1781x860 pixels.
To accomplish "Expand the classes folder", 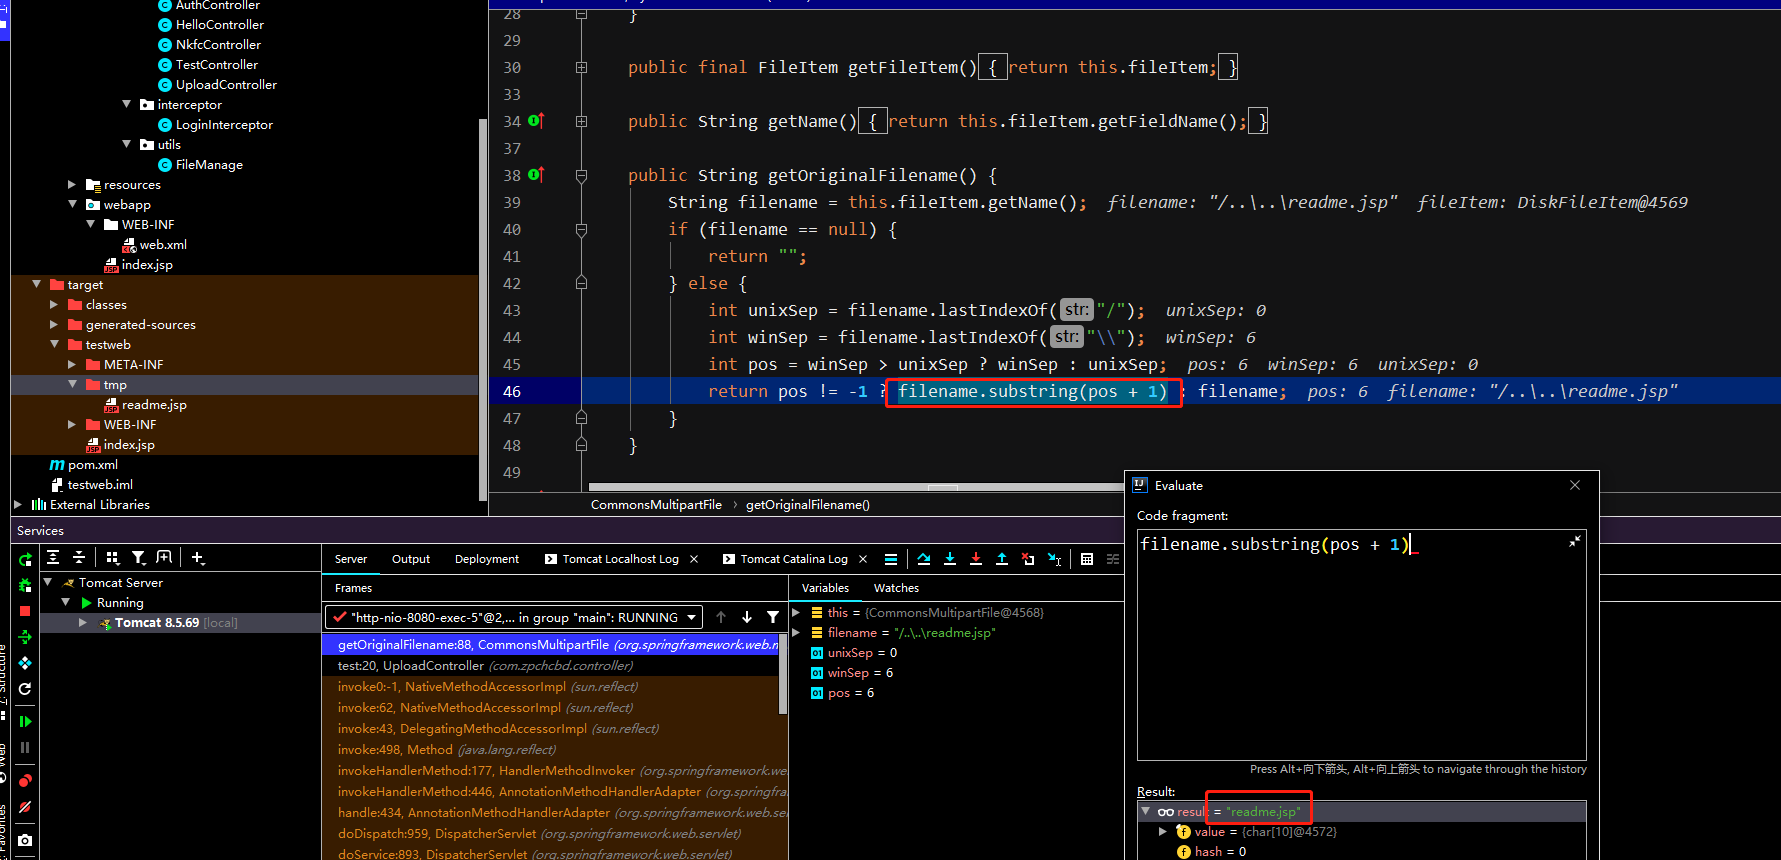I will click(54, 304).
